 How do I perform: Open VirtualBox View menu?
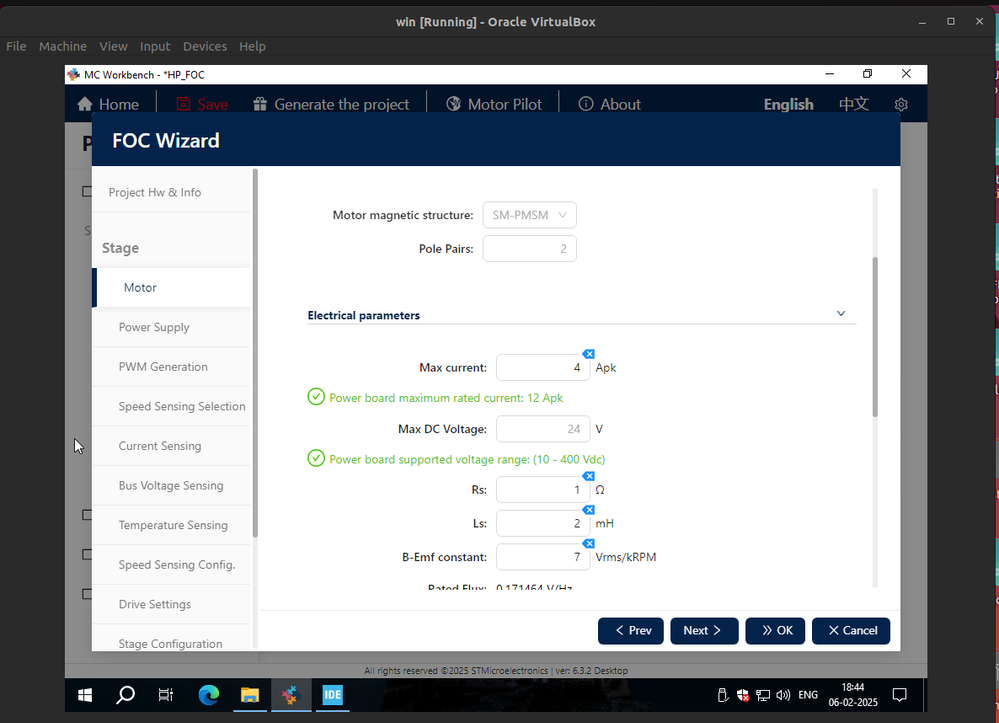click(113, 47)
